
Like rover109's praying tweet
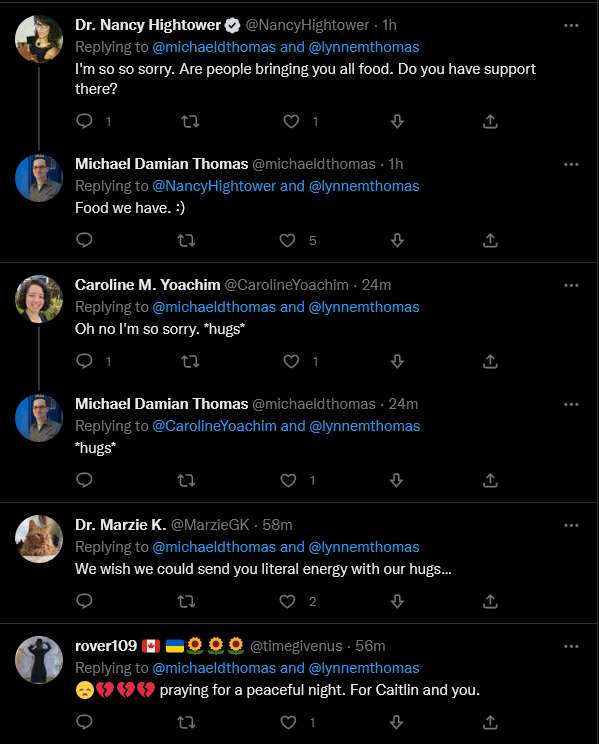coord(288,723)
